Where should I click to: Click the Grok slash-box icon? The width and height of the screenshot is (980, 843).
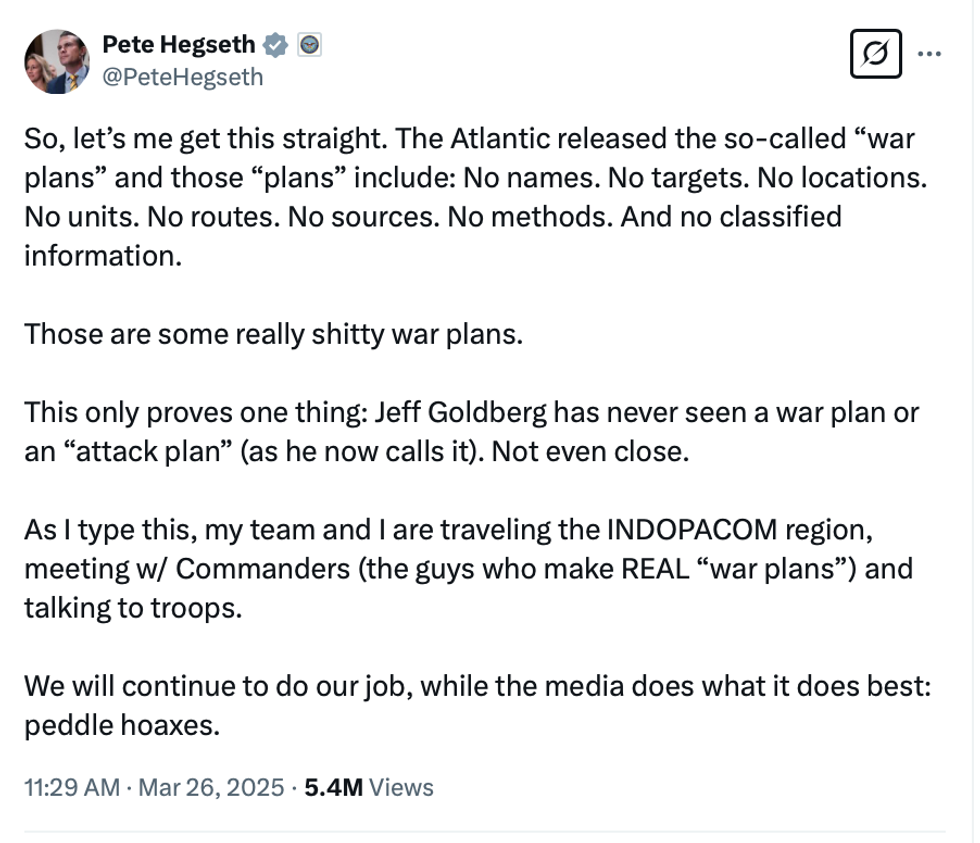[876, 54]
